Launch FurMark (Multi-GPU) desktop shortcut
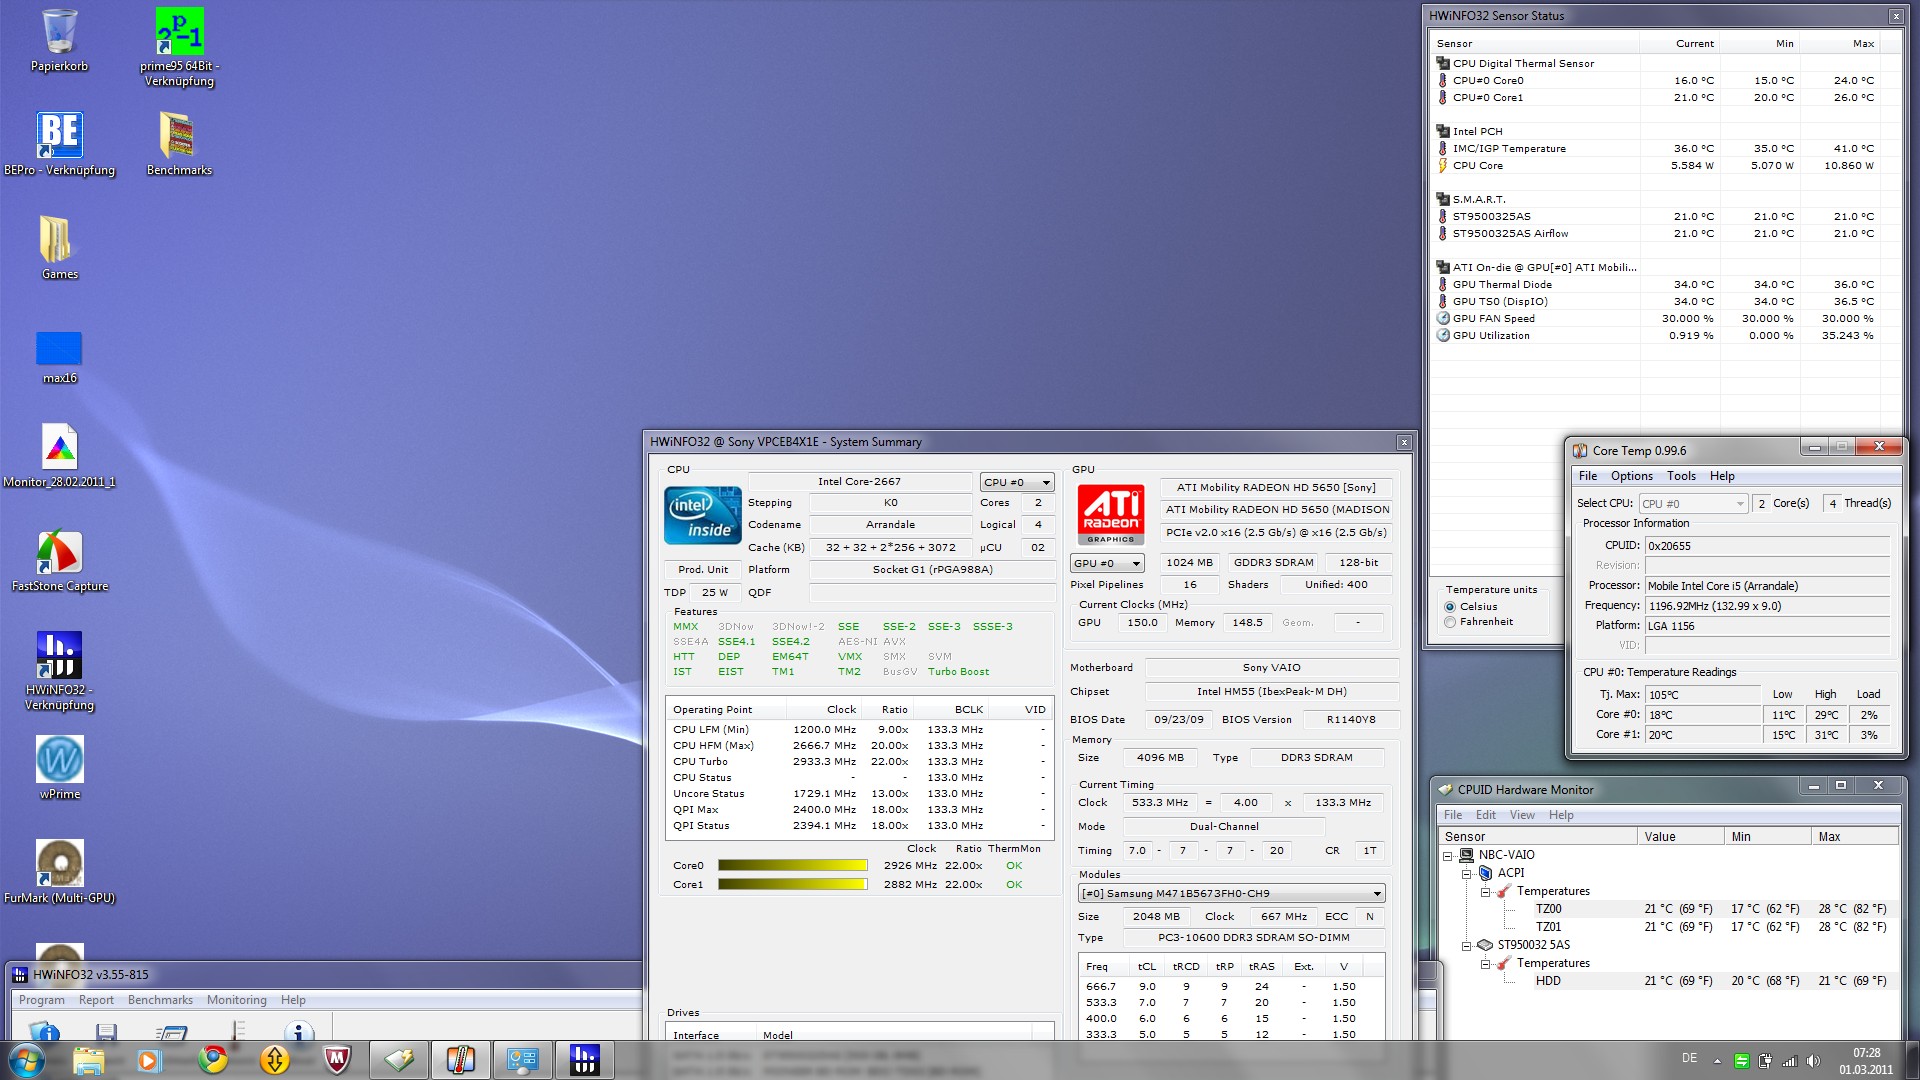The image size is (1920, 1080). (59, 872)
